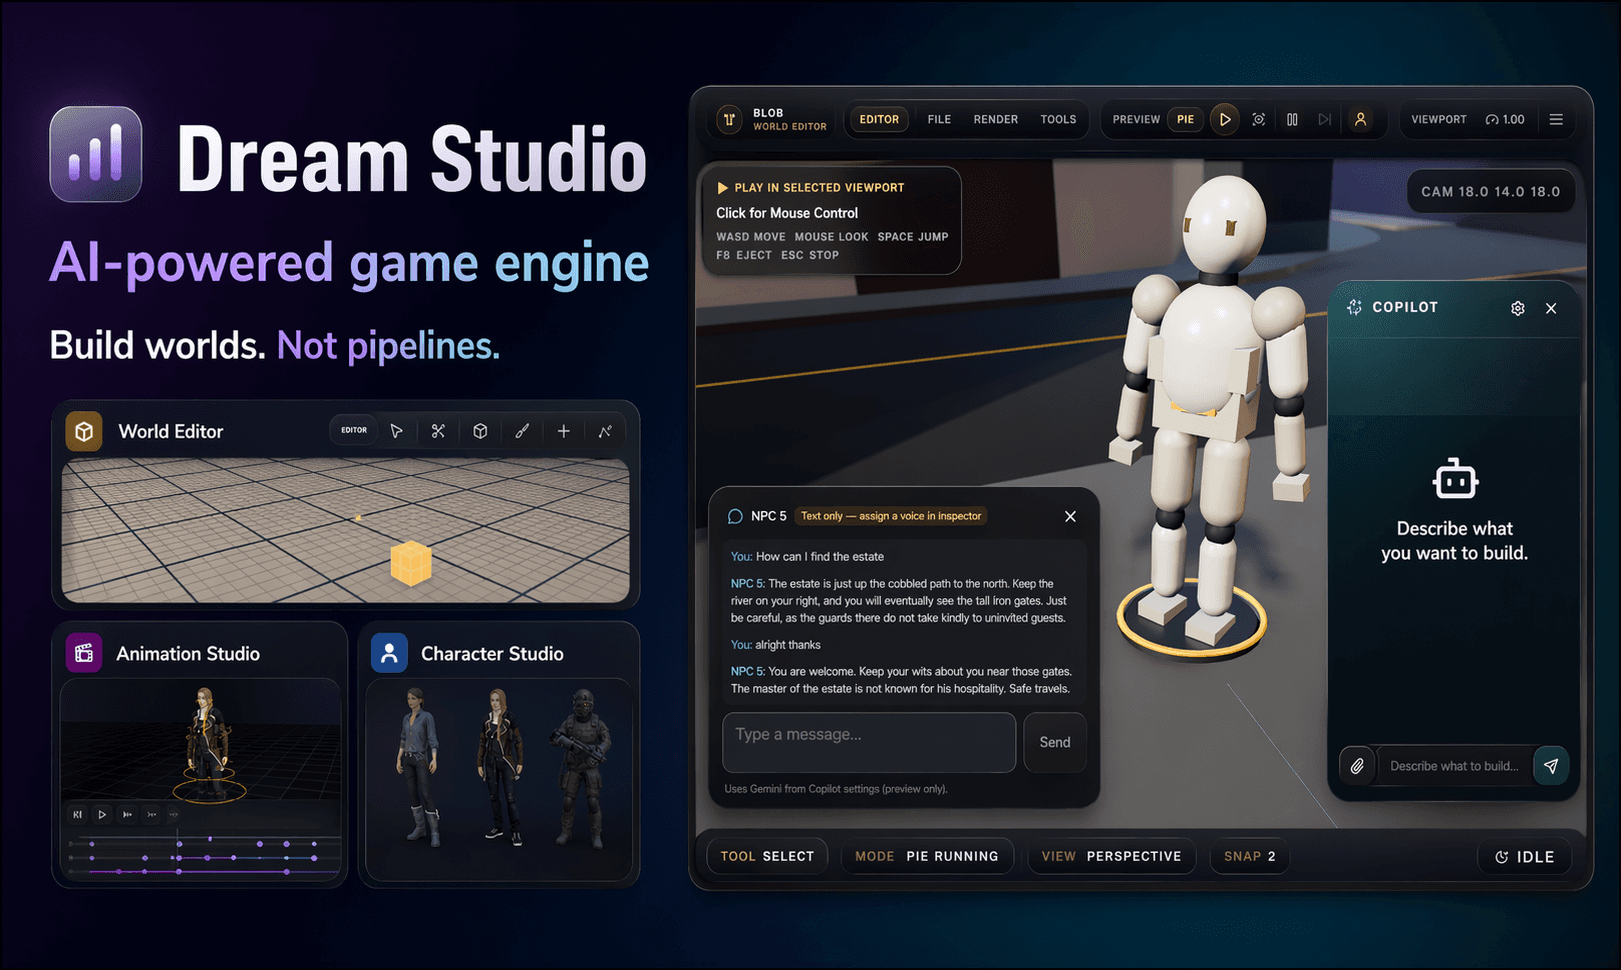The image size is (1621, 970).
Task: Click the Send button in the NPC 5 chat
Action: pos(1054,742)
